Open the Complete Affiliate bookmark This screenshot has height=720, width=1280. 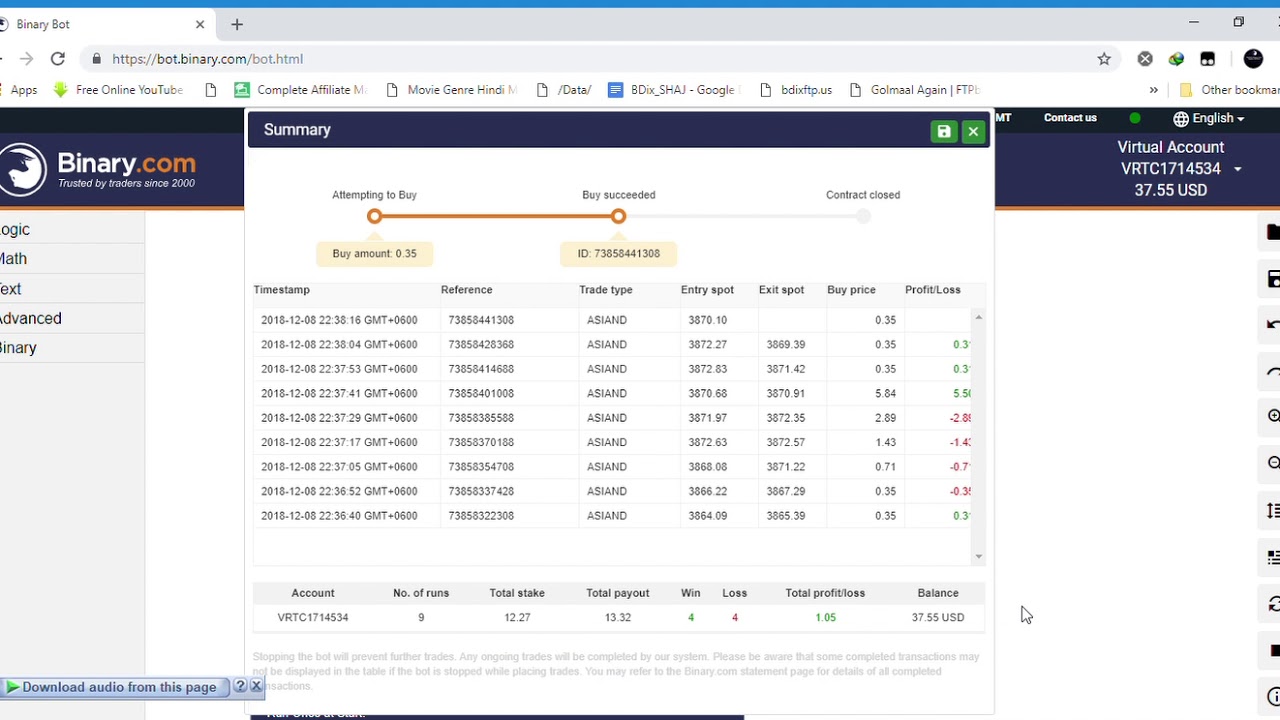pos(300,90)
